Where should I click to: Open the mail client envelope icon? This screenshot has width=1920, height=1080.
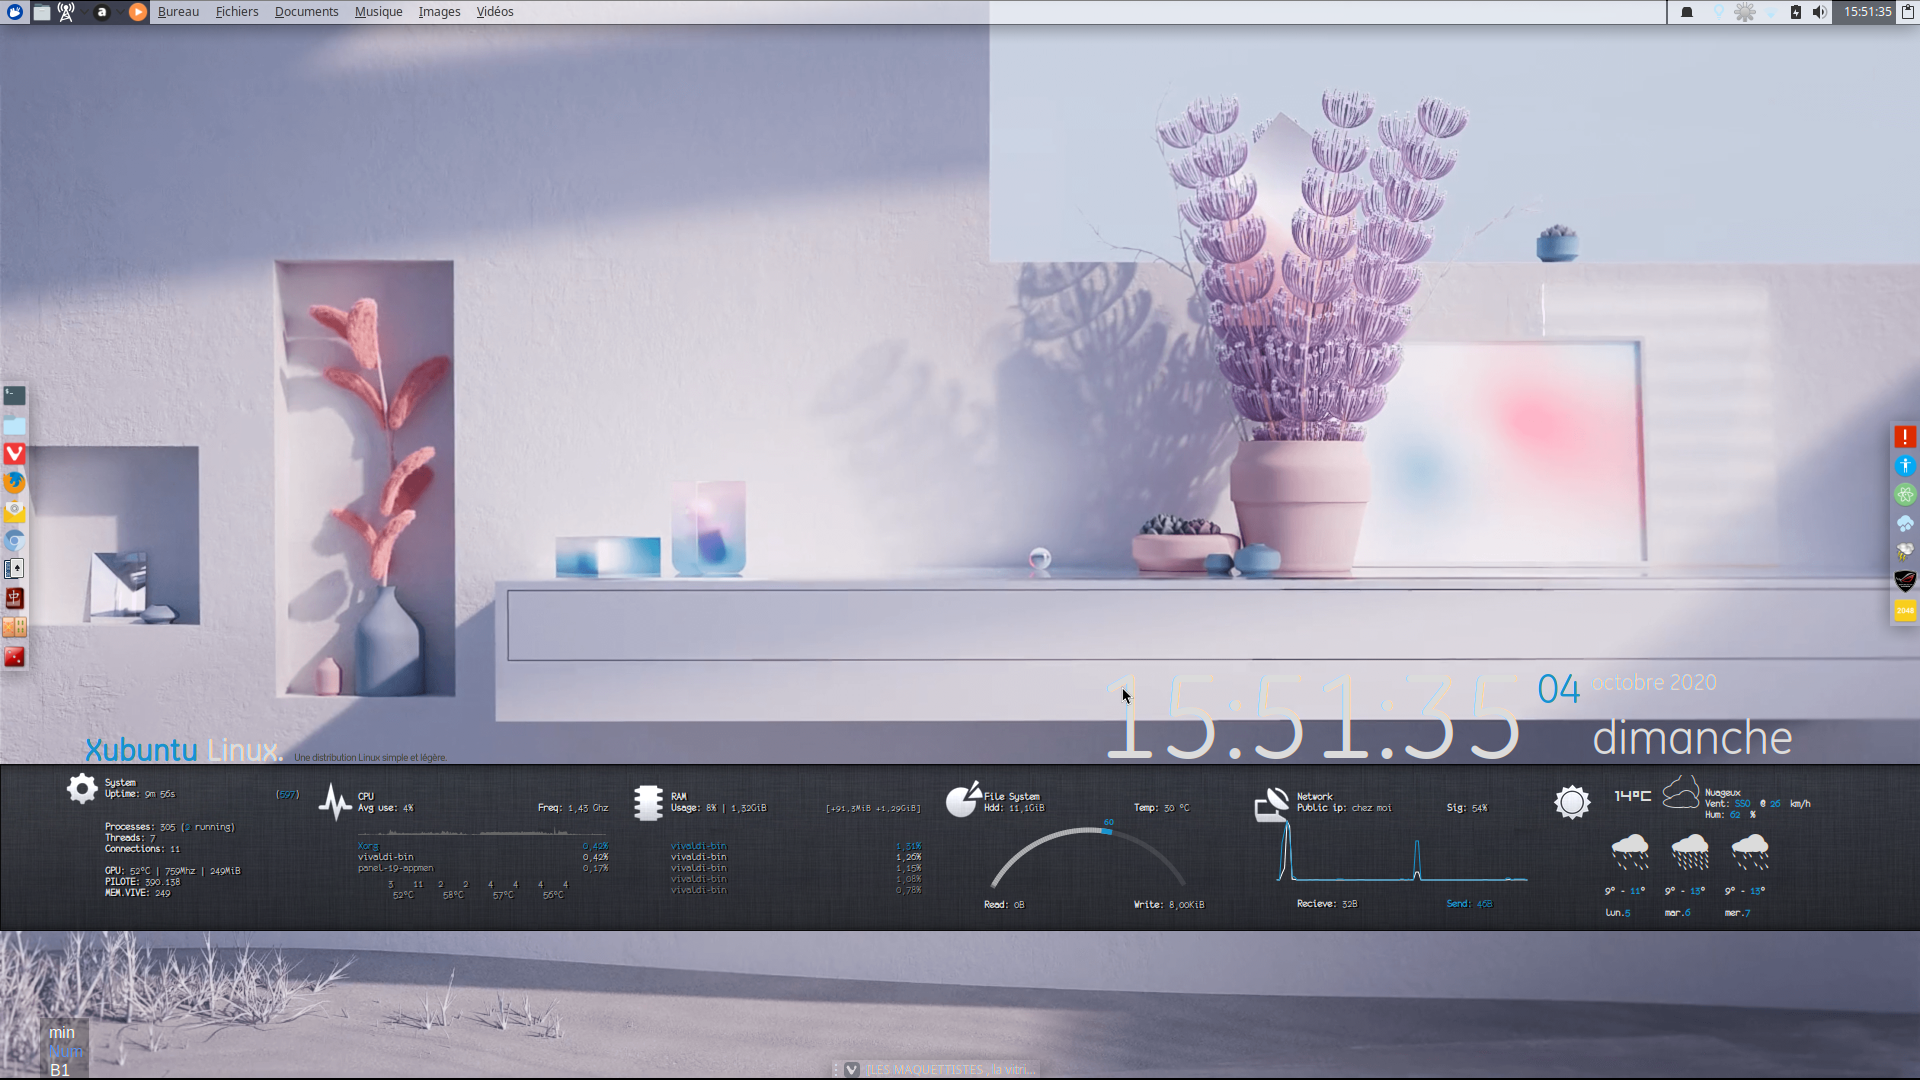point(14,511)
